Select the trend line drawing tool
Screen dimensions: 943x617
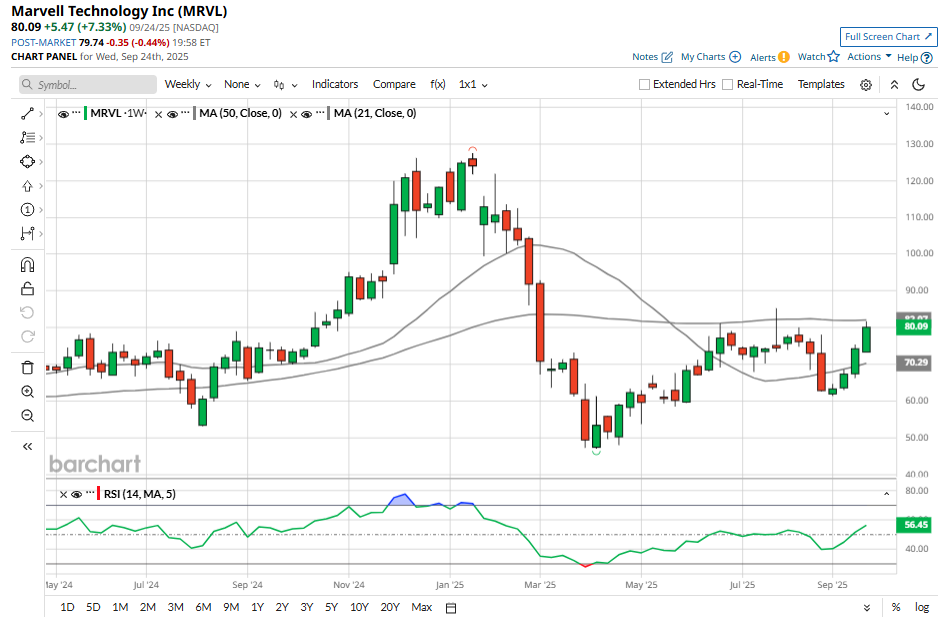tap(27, 114)
